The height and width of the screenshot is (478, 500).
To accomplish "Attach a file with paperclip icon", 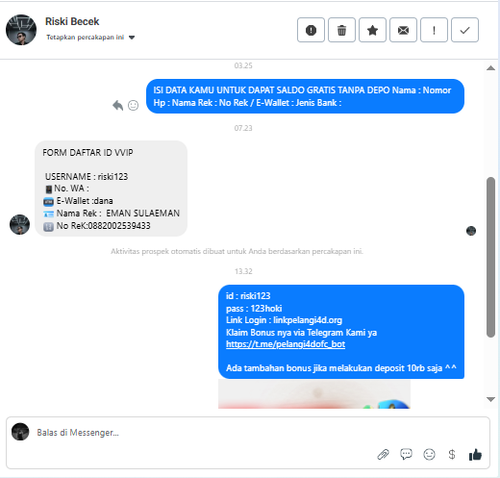I will tap(383, 454).
